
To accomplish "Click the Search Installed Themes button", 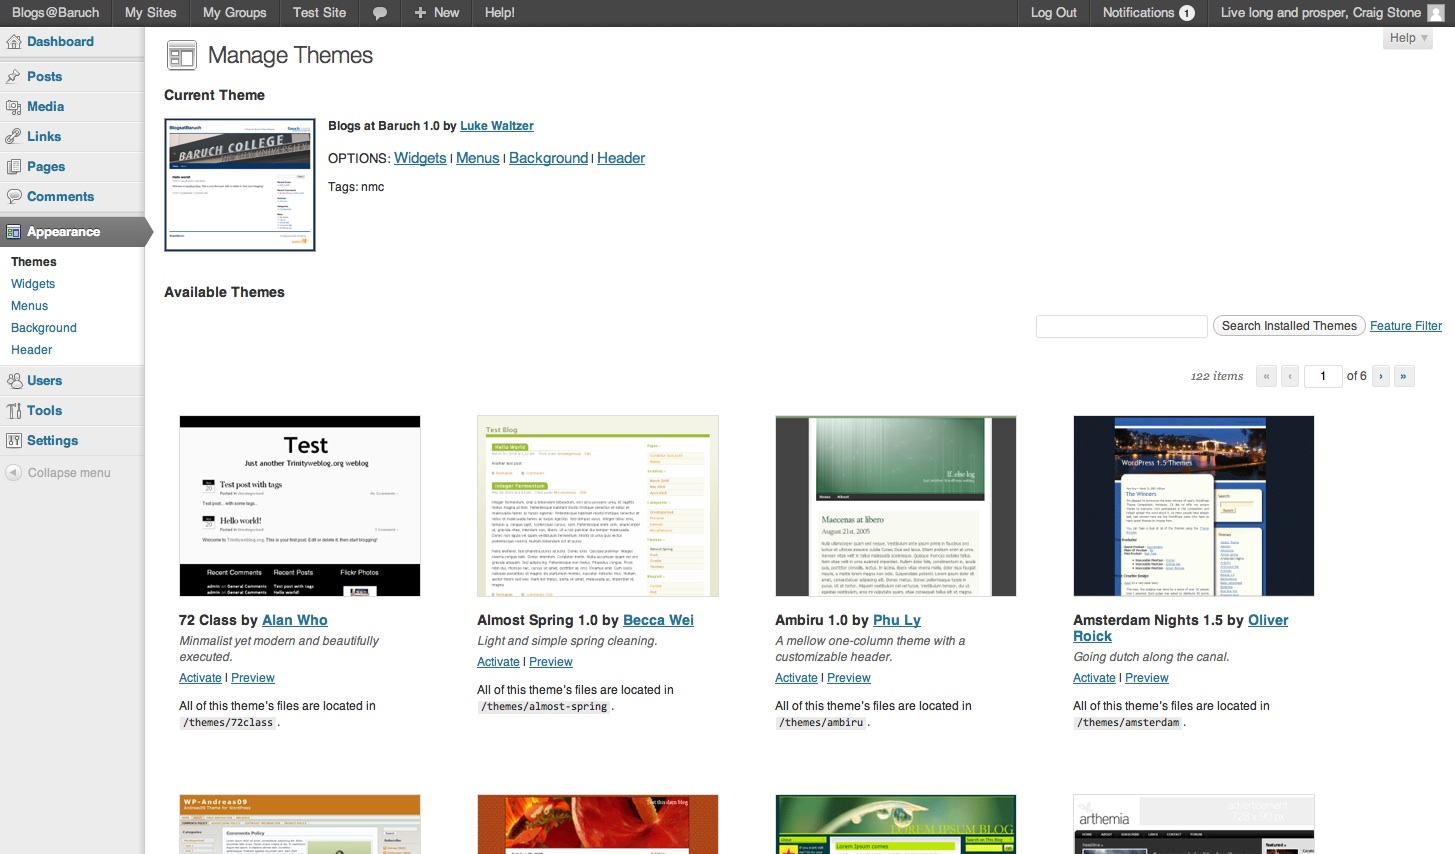I will (1289, 326).
